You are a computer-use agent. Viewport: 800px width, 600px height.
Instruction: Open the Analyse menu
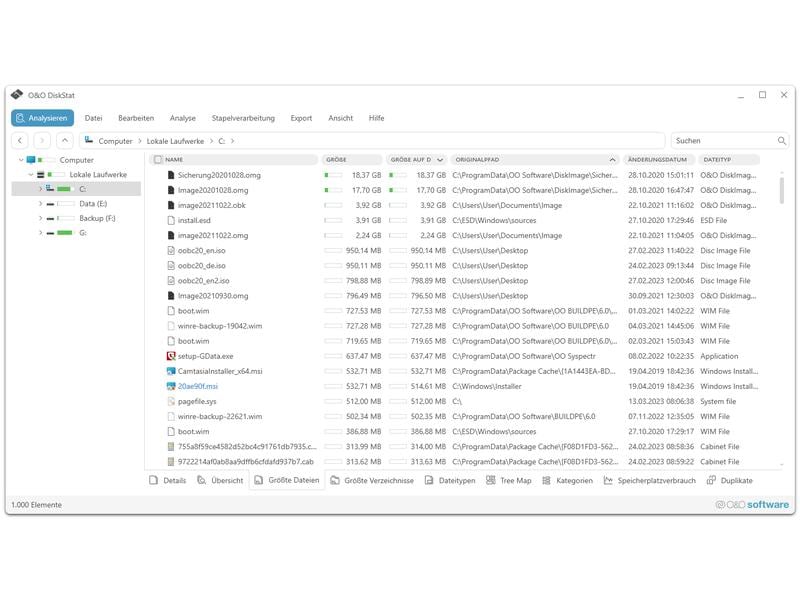coord(183,118)
